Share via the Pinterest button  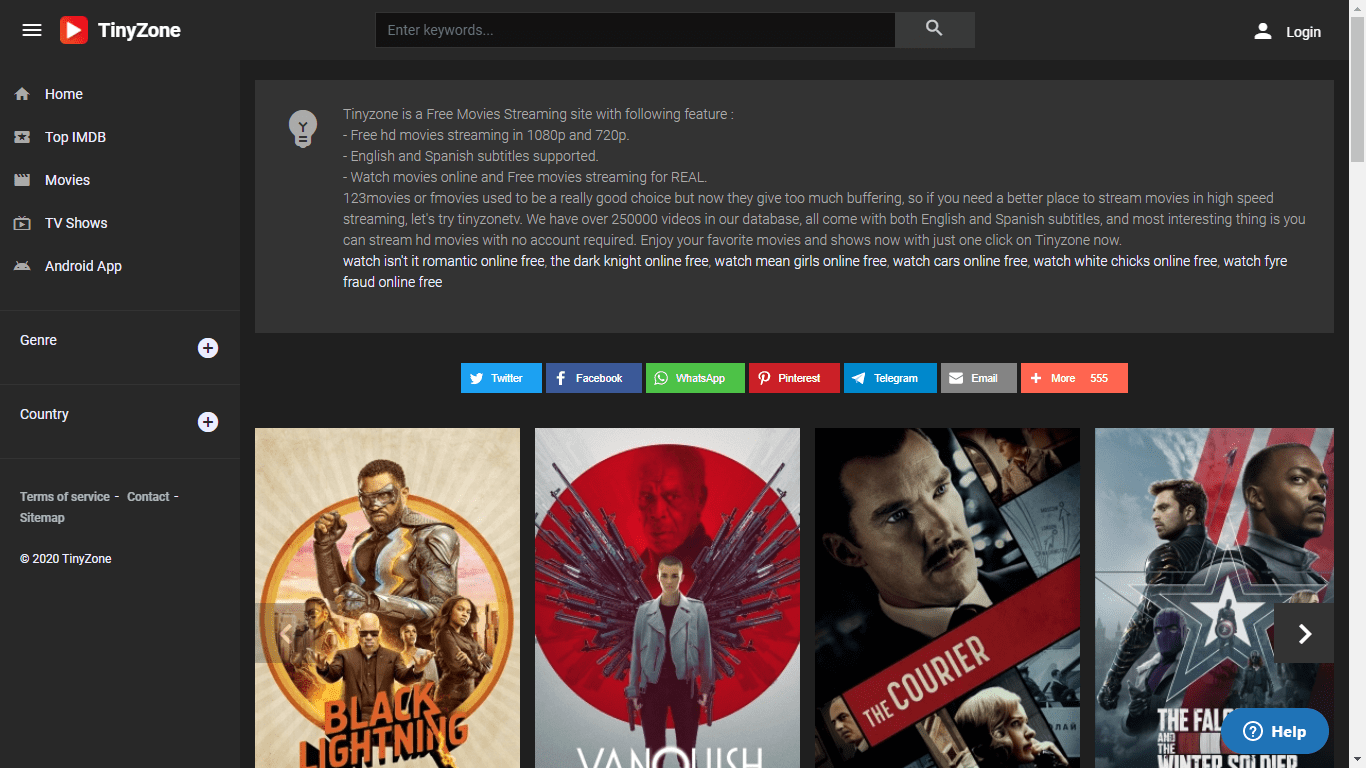point(794,378)
